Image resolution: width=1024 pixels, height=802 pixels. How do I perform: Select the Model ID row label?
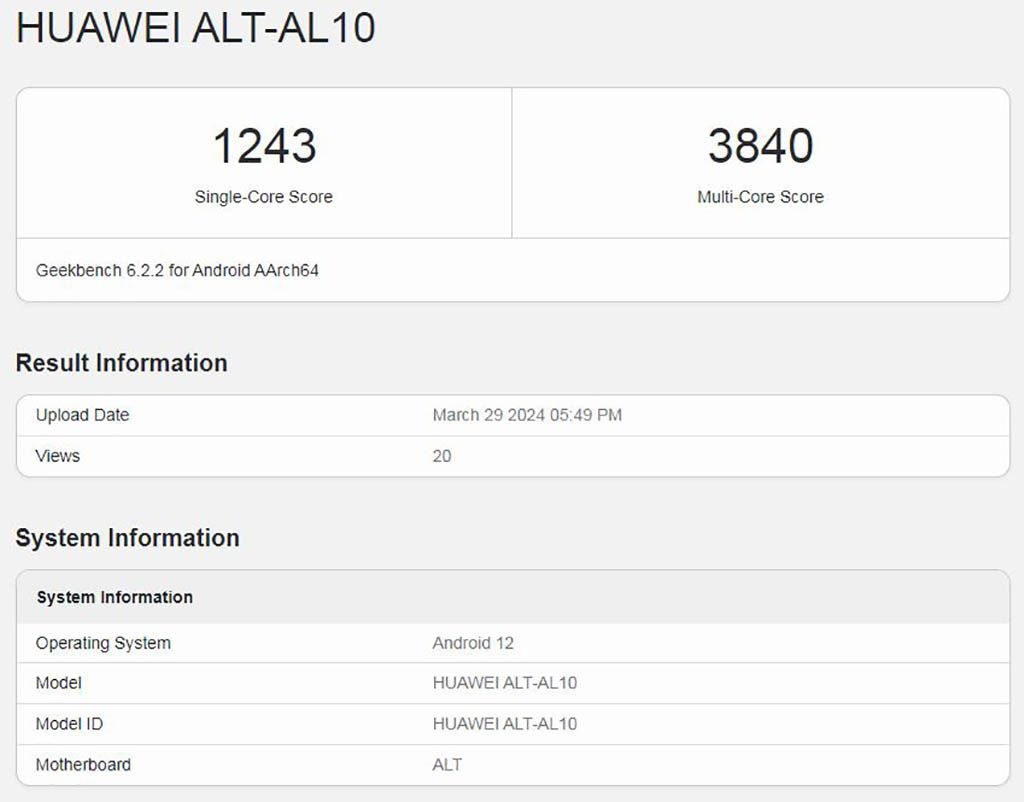[69, 723]
